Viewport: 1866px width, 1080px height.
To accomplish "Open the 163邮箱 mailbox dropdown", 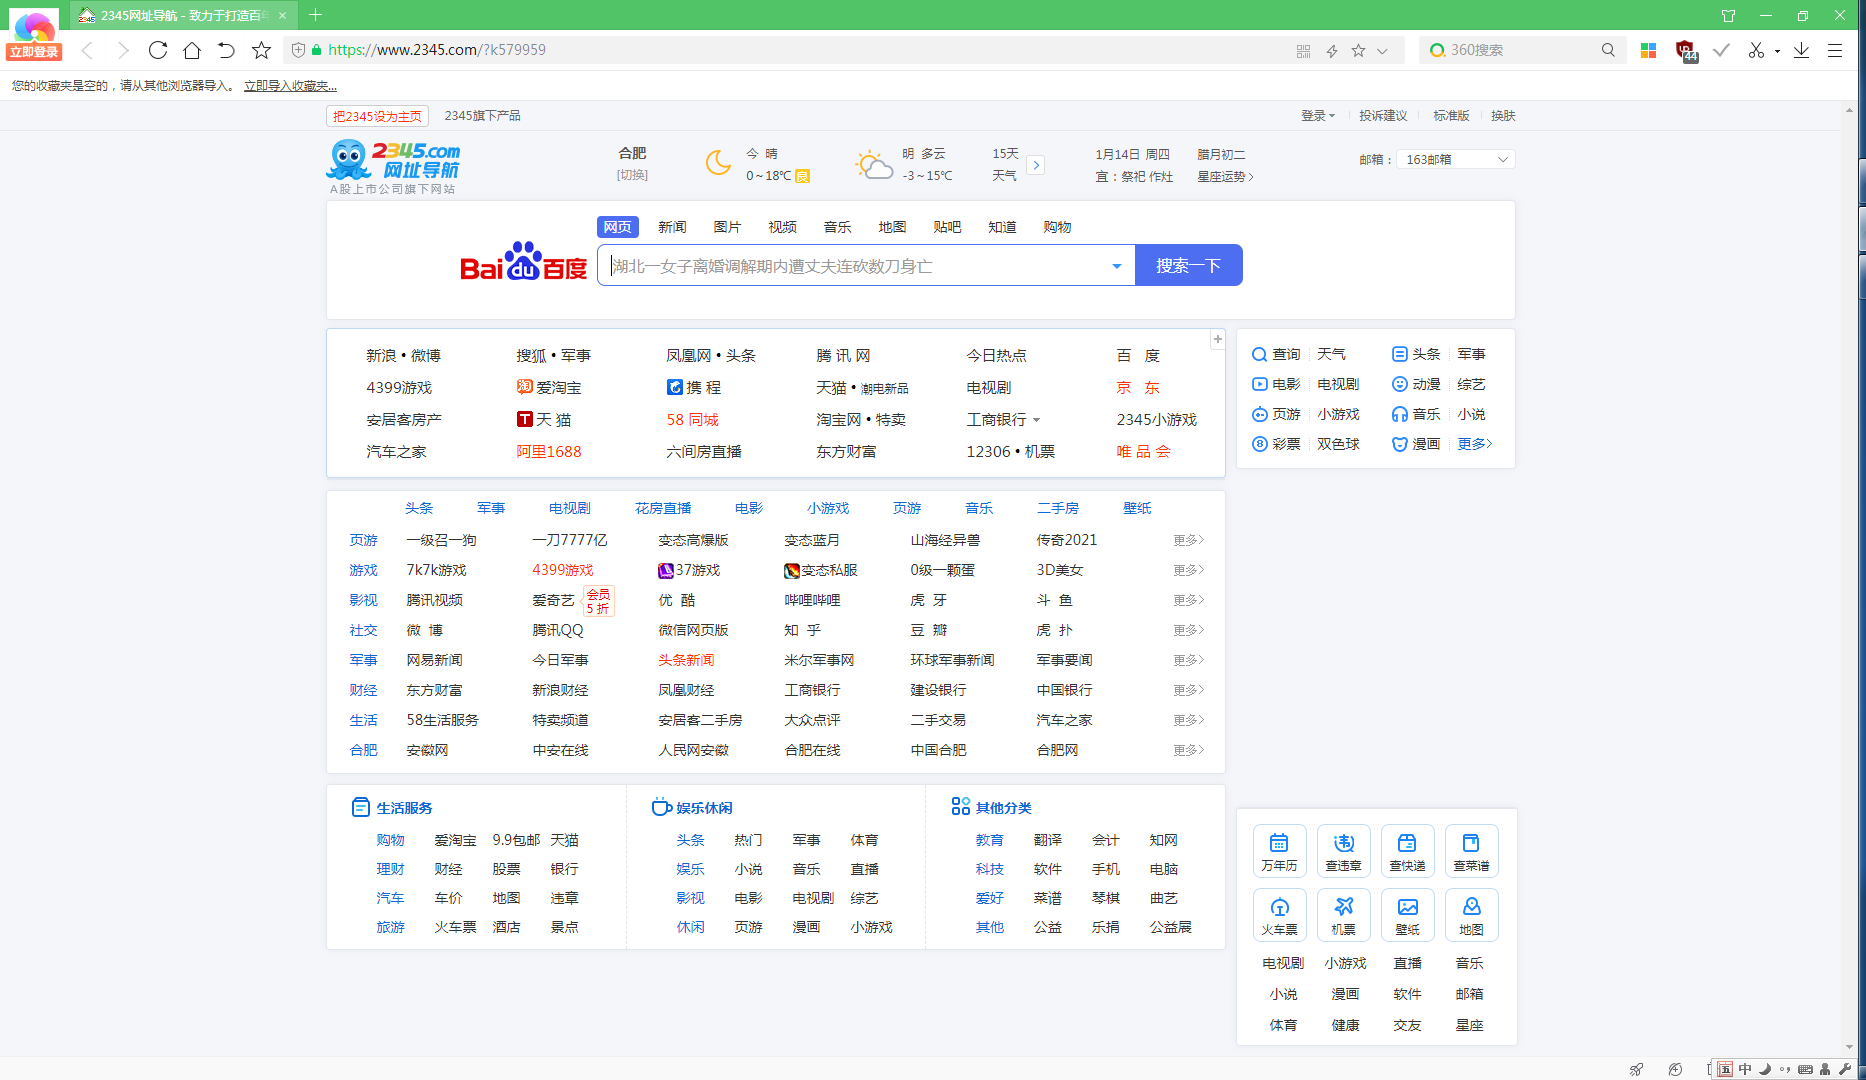I will click(x=1456, y=159).
